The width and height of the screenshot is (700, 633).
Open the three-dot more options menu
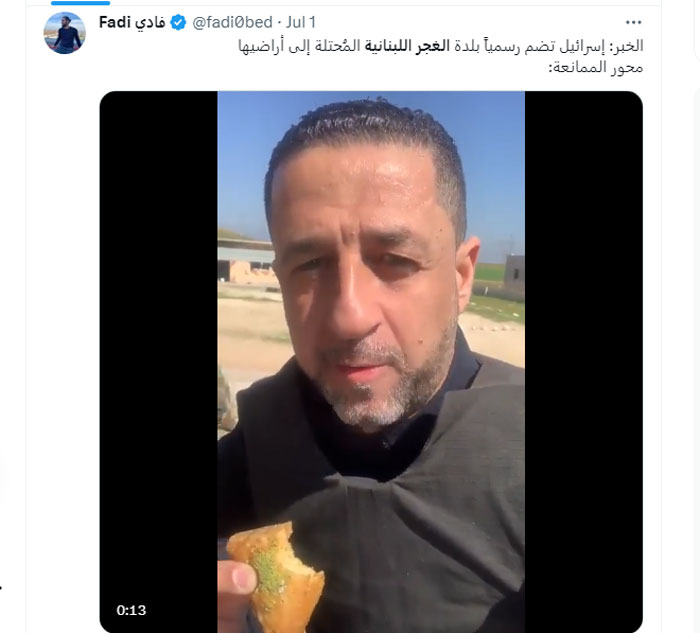[633, 22]
